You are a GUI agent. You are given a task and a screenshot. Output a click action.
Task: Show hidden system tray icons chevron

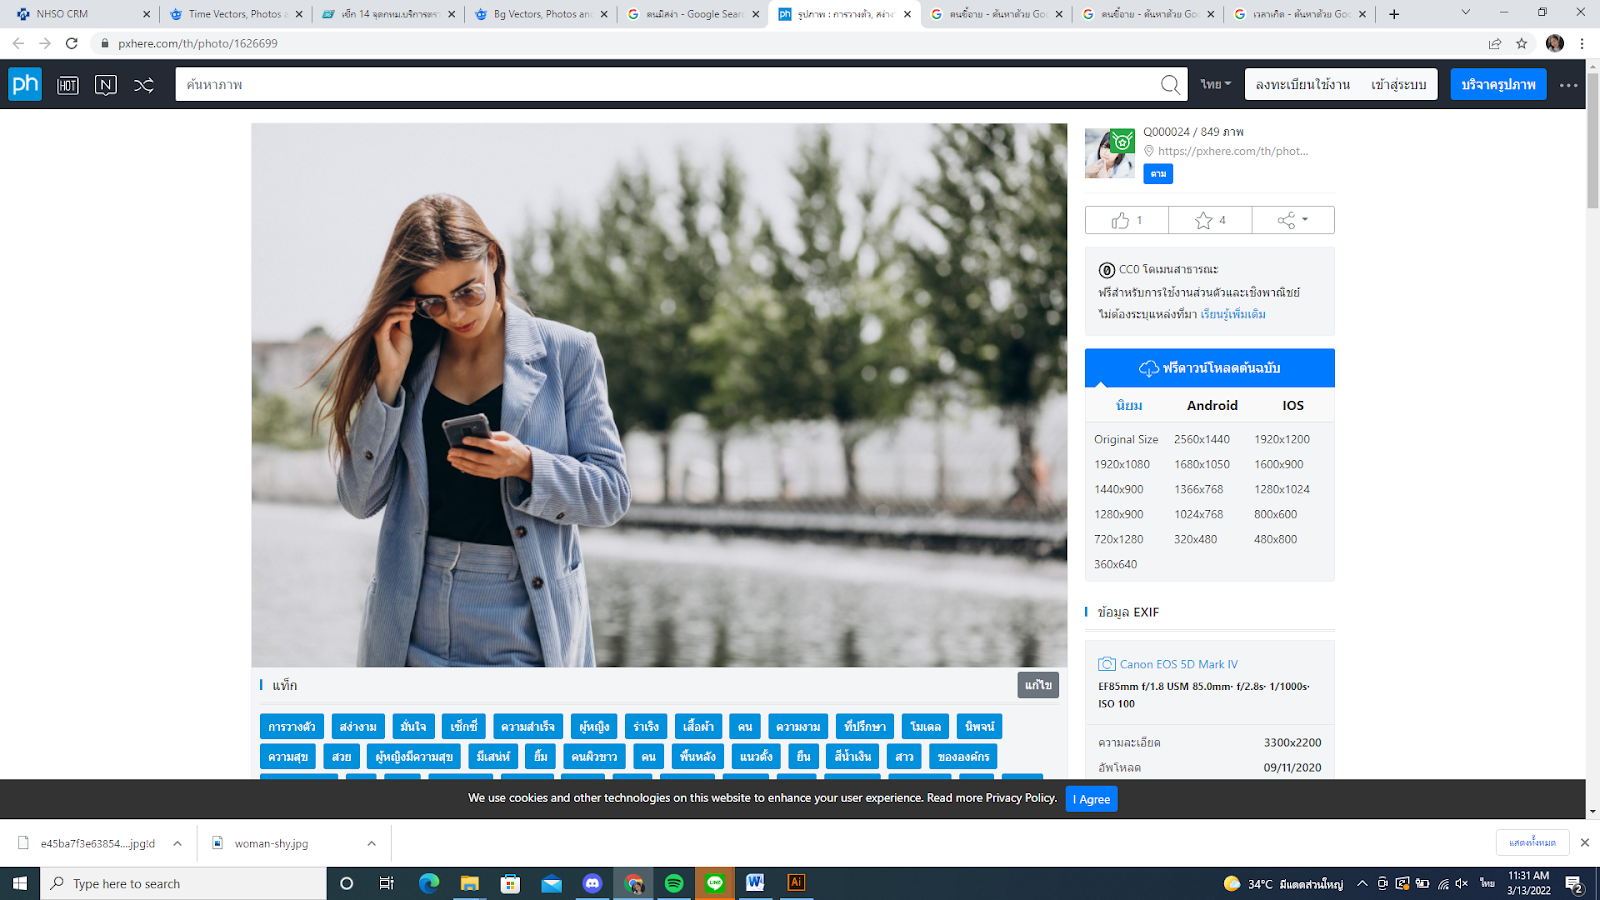(x=1362, y=883)
